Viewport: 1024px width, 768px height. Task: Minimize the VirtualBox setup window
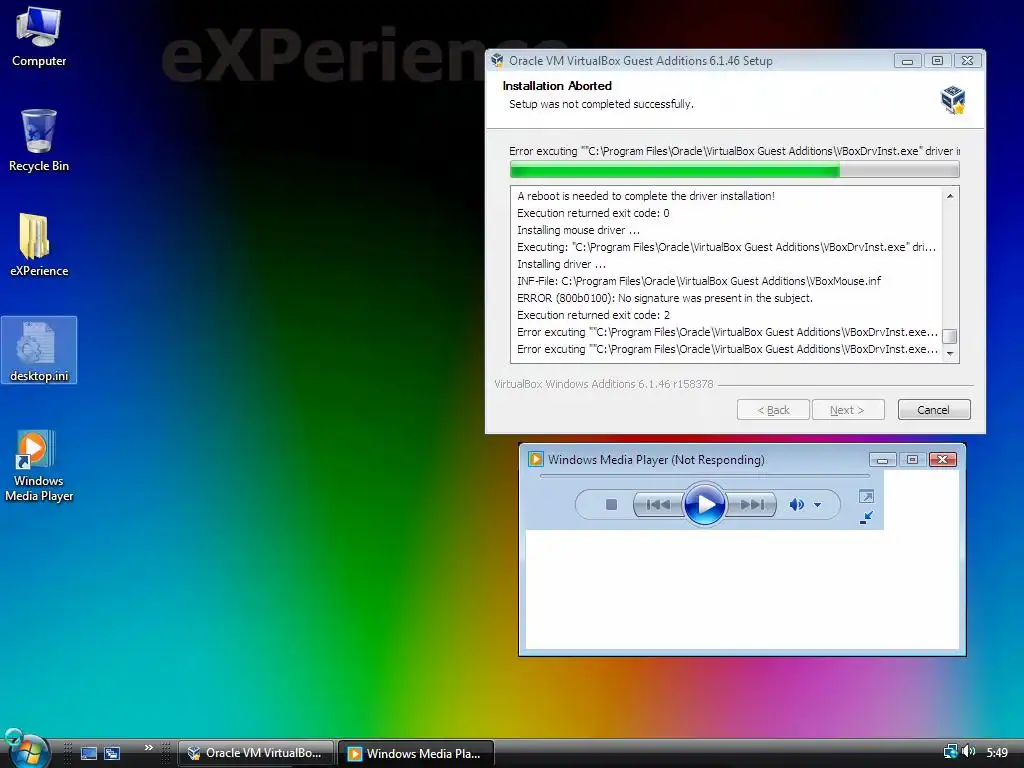click(907, 61)
